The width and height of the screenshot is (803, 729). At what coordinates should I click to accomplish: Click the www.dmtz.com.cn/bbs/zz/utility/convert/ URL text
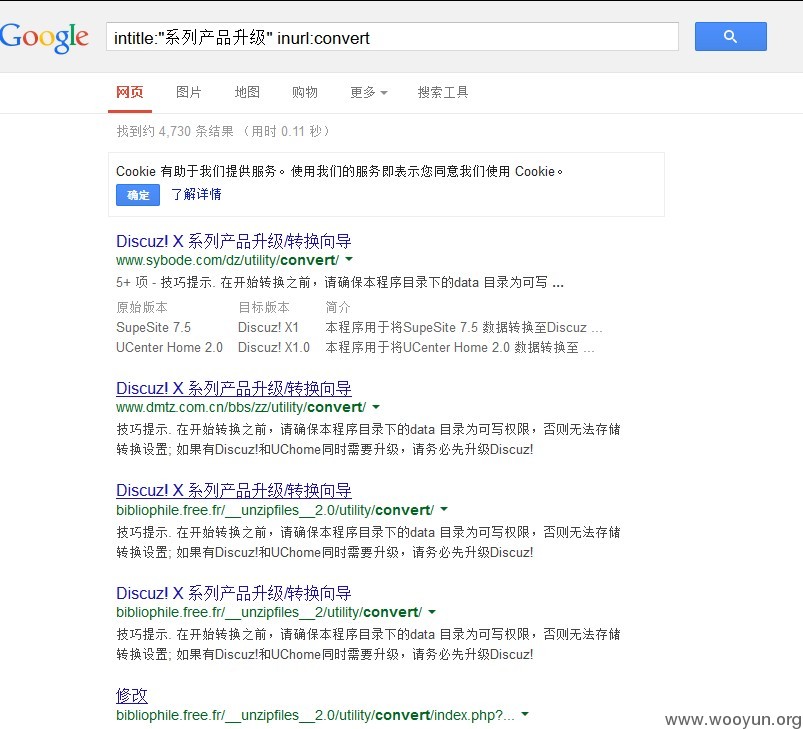[x=241, y=408]
